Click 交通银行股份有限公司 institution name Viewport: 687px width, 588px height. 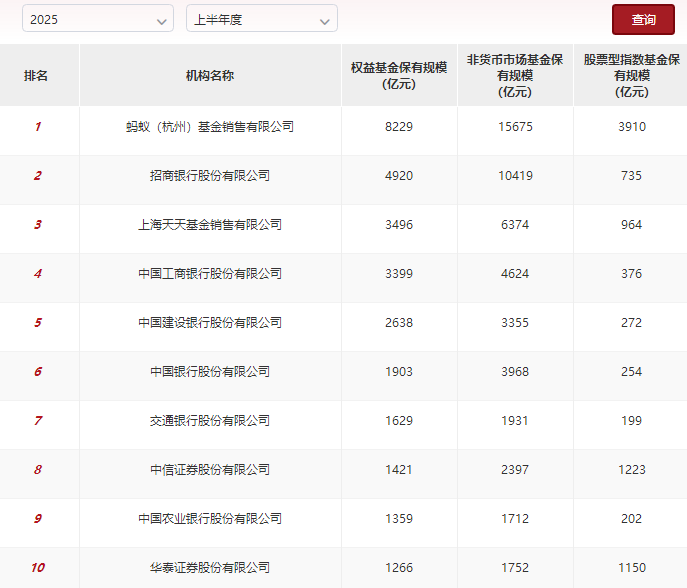[210, 421]
